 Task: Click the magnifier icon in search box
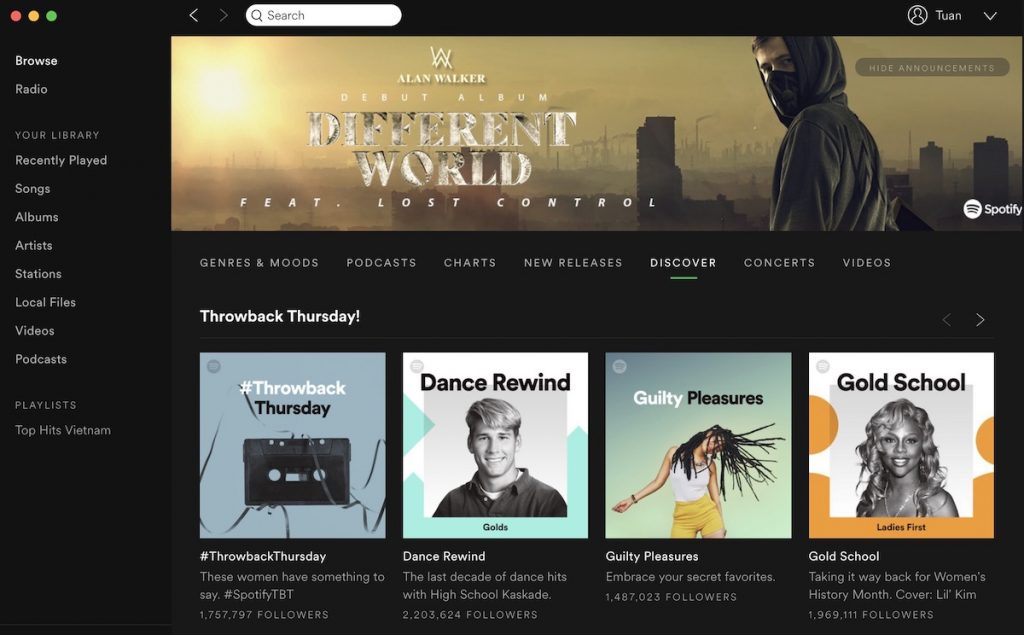click(x=256, y=15)
